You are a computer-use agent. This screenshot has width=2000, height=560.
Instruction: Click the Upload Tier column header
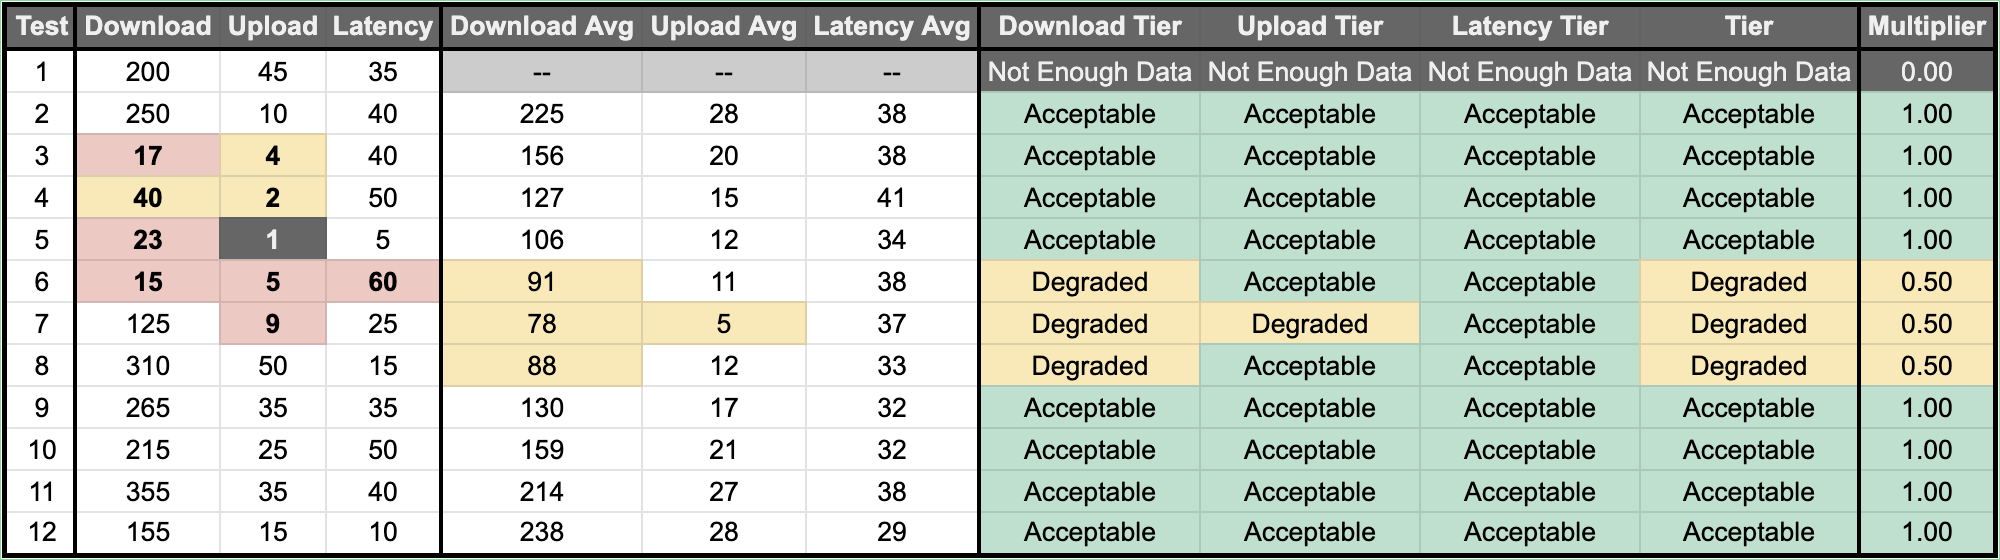1309,27
